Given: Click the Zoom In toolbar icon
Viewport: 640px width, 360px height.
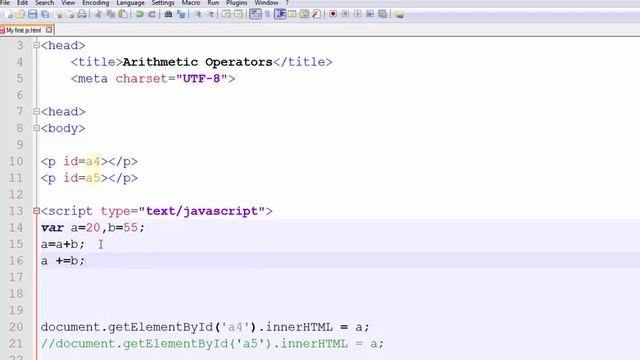Looking at the screenshot, I should coord(199,15).
